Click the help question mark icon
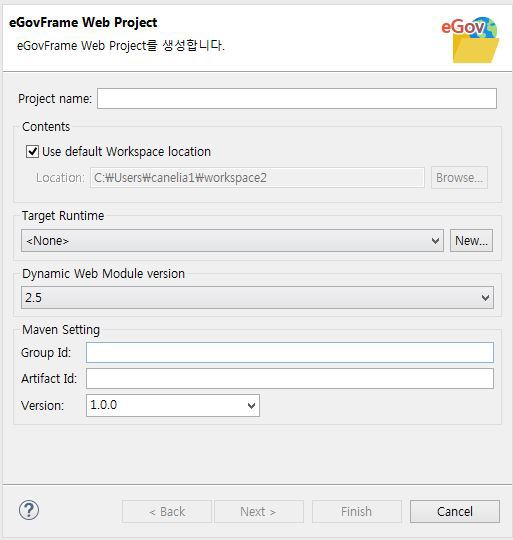This screenshot has width=513, height=540. (x=29, y=510)
